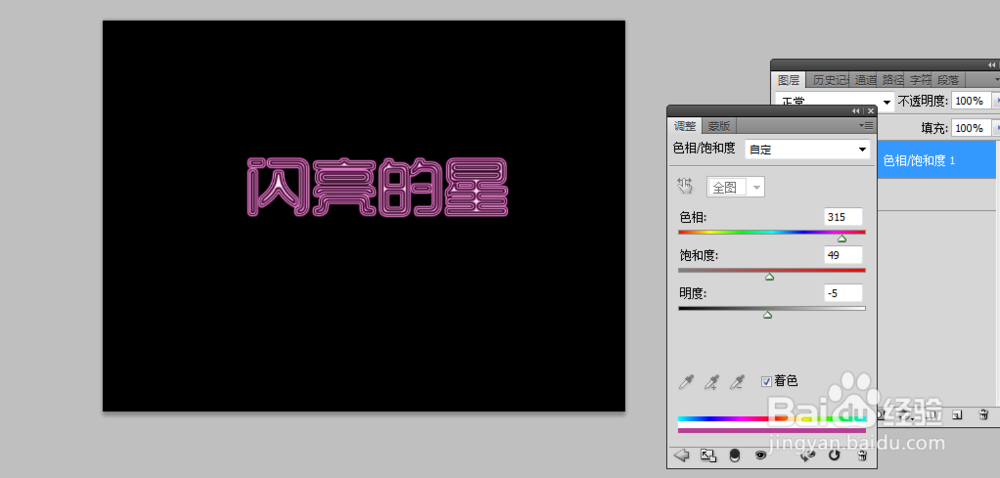Image resolution: width=1000 pixels, height=478 pixels.
Task: Click the 不透明度 100% field
Action: click(x=971, y=101)
